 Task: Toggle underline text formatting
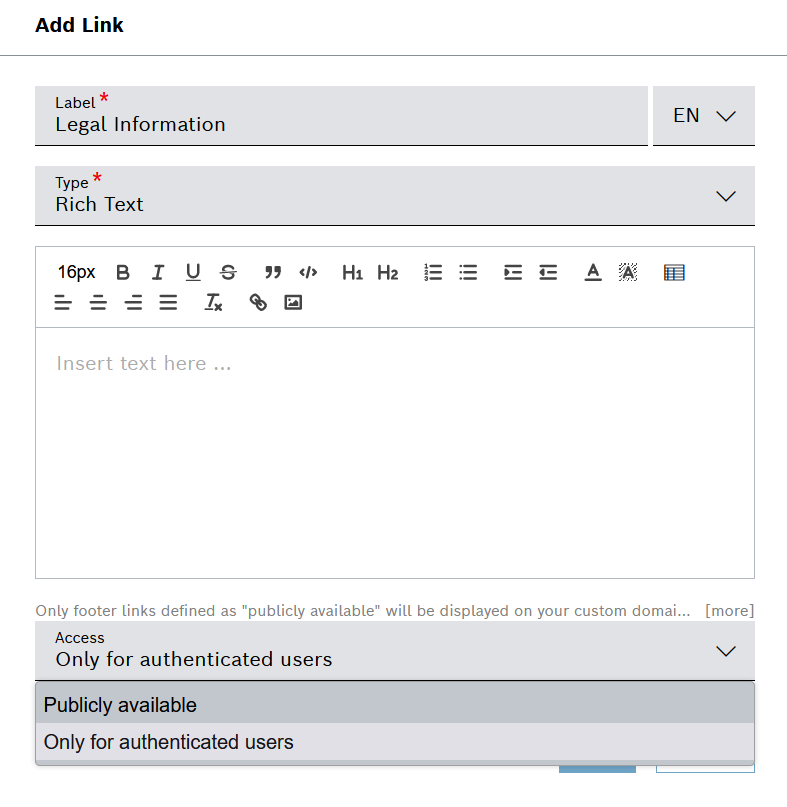pos(193,272)
